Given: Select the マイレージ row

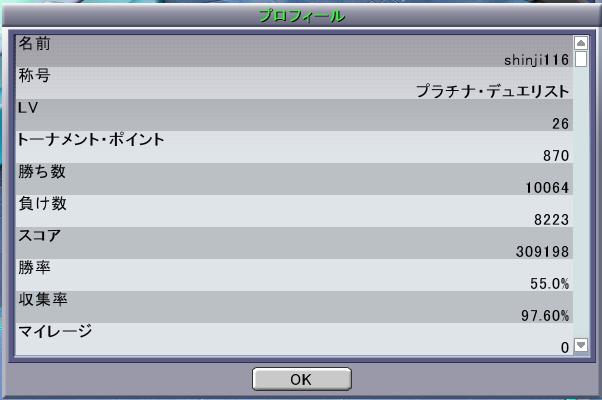Looking at the screenshot, I should tap(294, 339).
